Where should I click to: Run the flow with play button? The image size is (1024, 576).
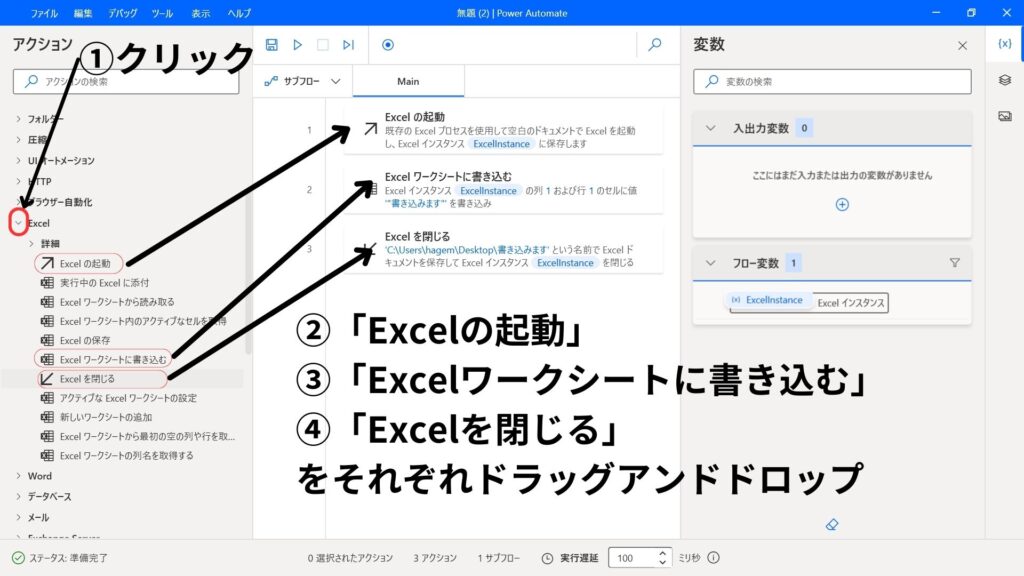pyautogui.click(x=297, y=44)
